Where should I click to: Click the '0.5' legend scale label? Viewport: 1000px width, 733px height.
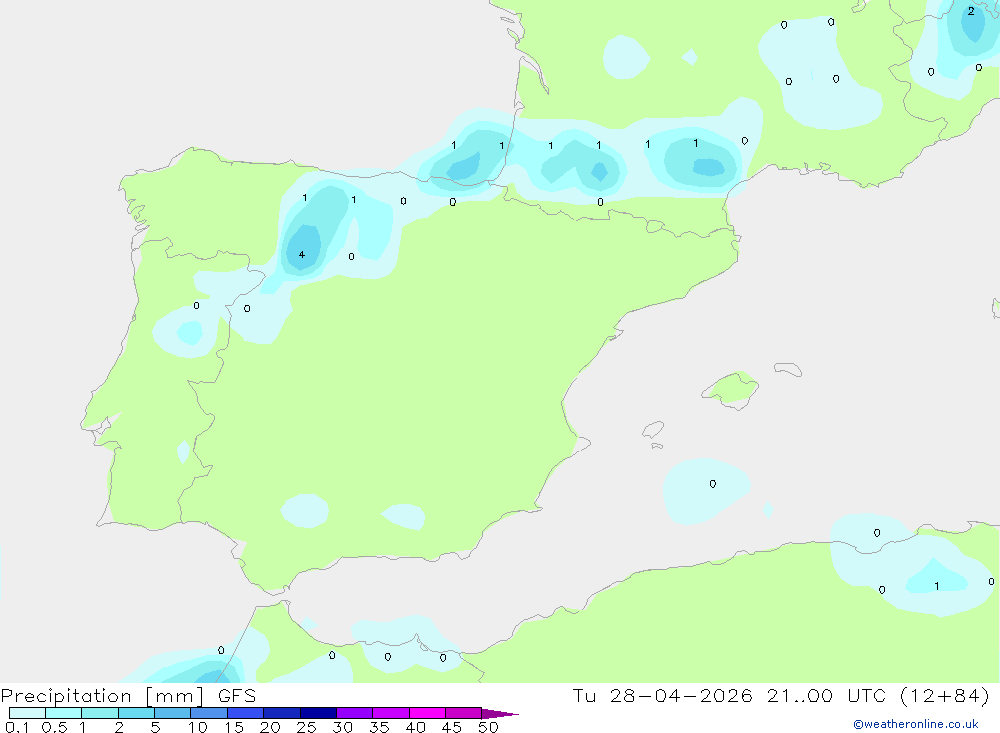click(x=54, y=727)
